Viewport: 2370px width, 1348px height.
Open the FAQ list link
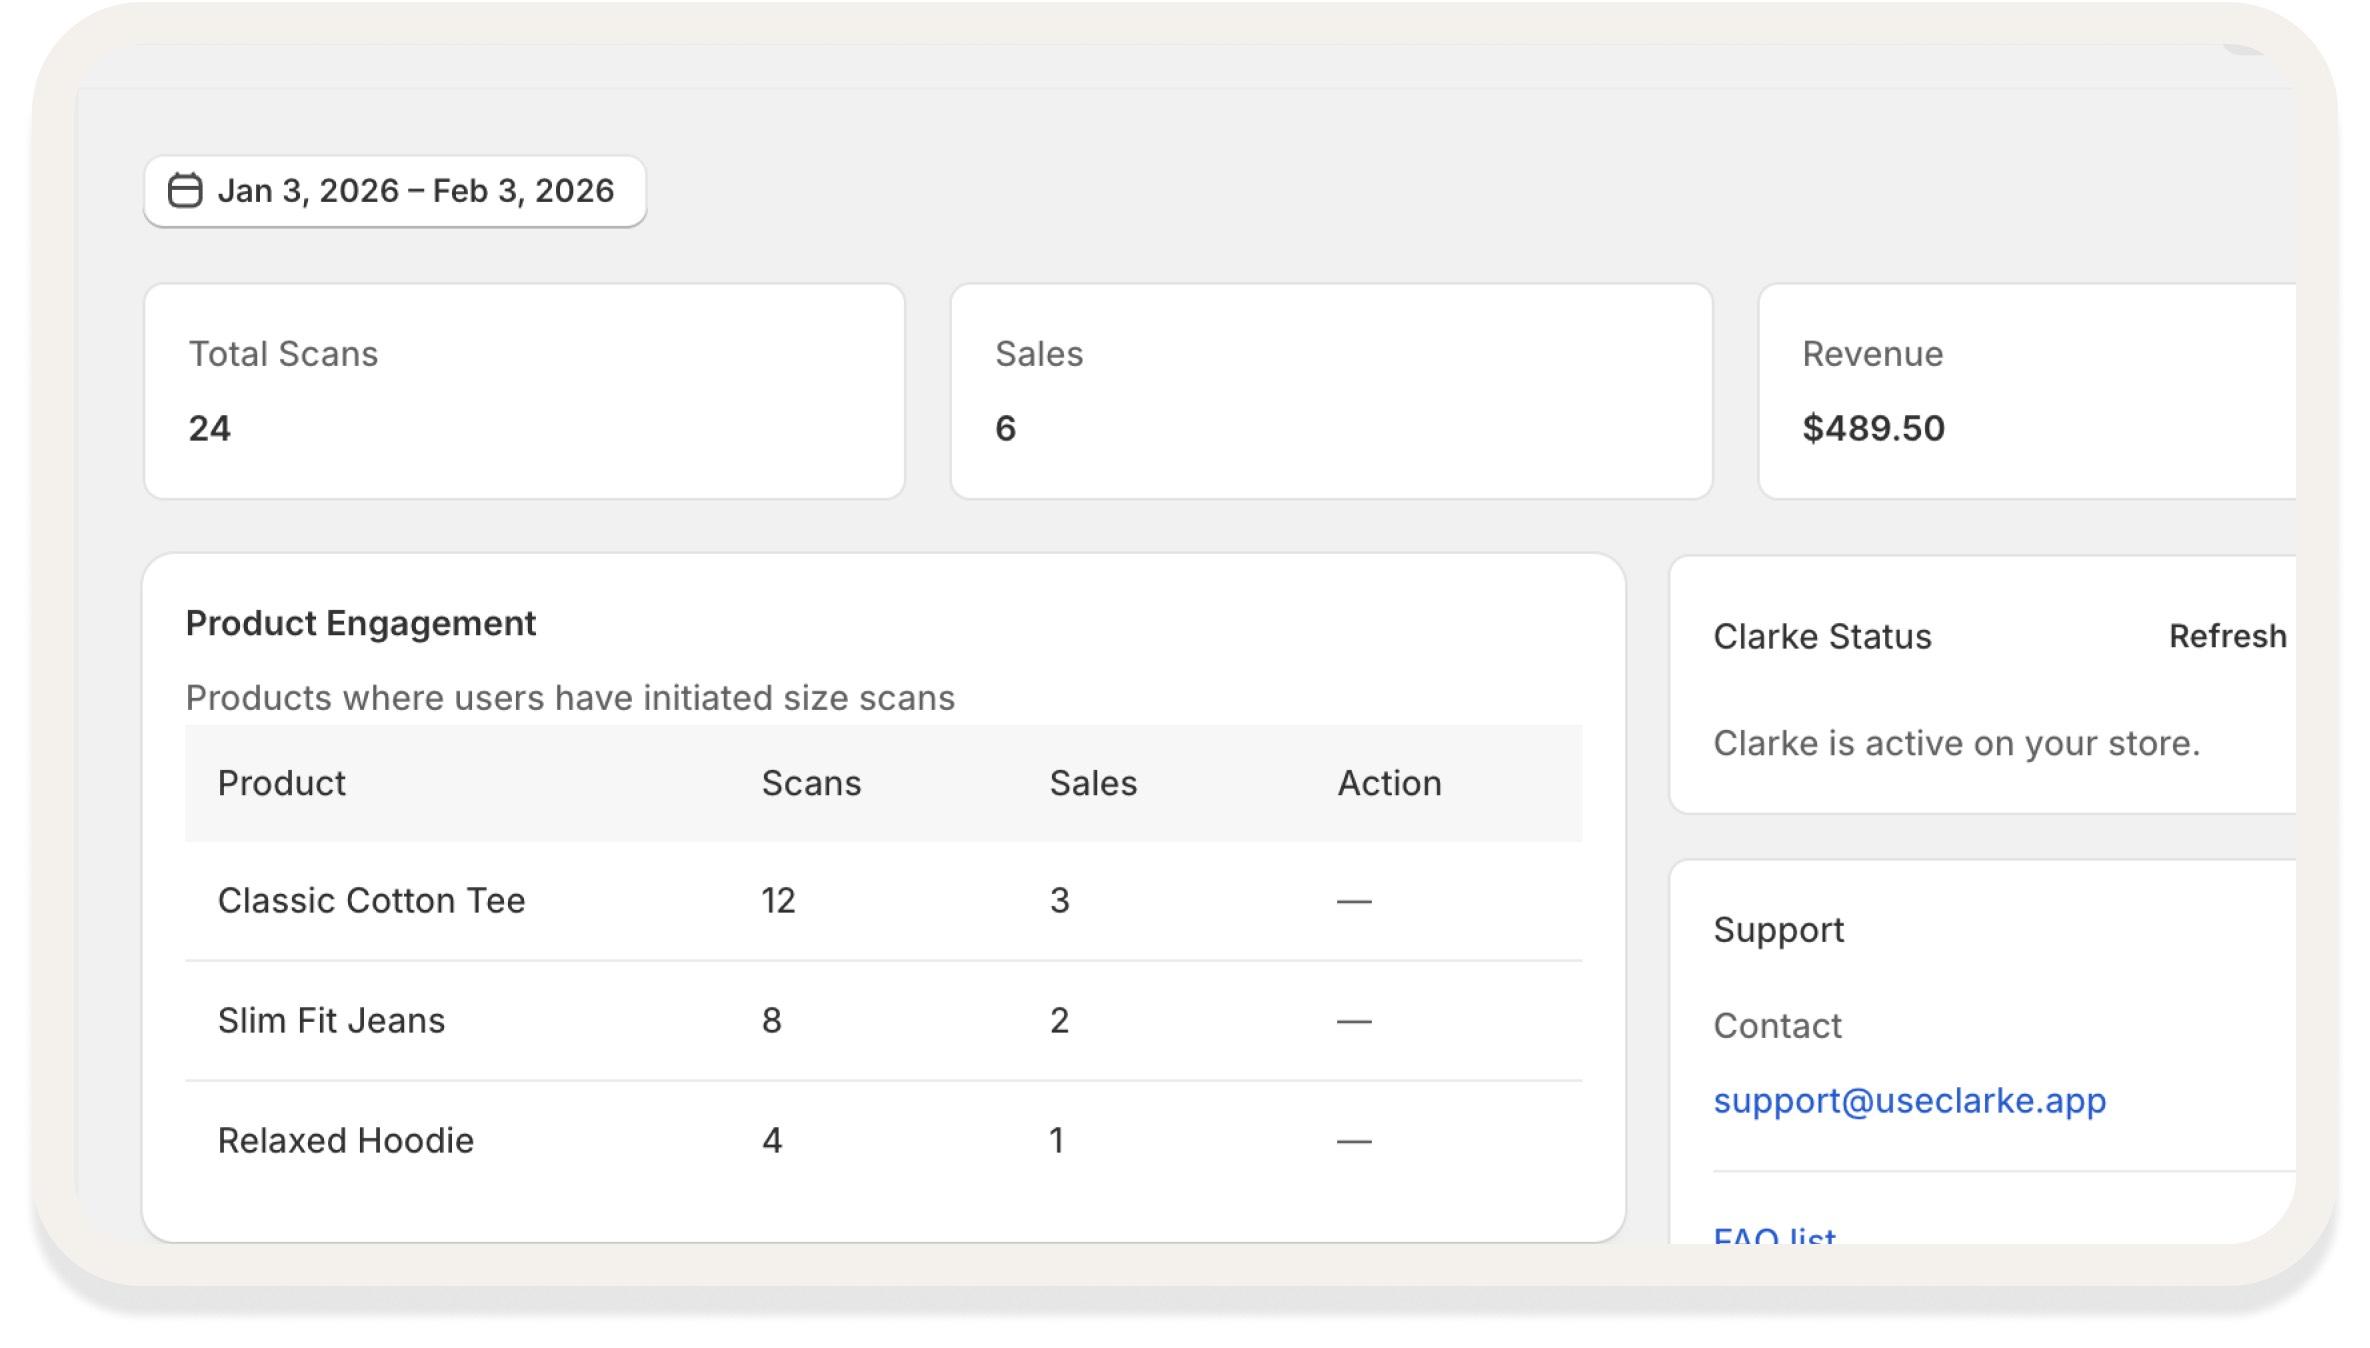pyautogui.click(x=1774, y=1236)
